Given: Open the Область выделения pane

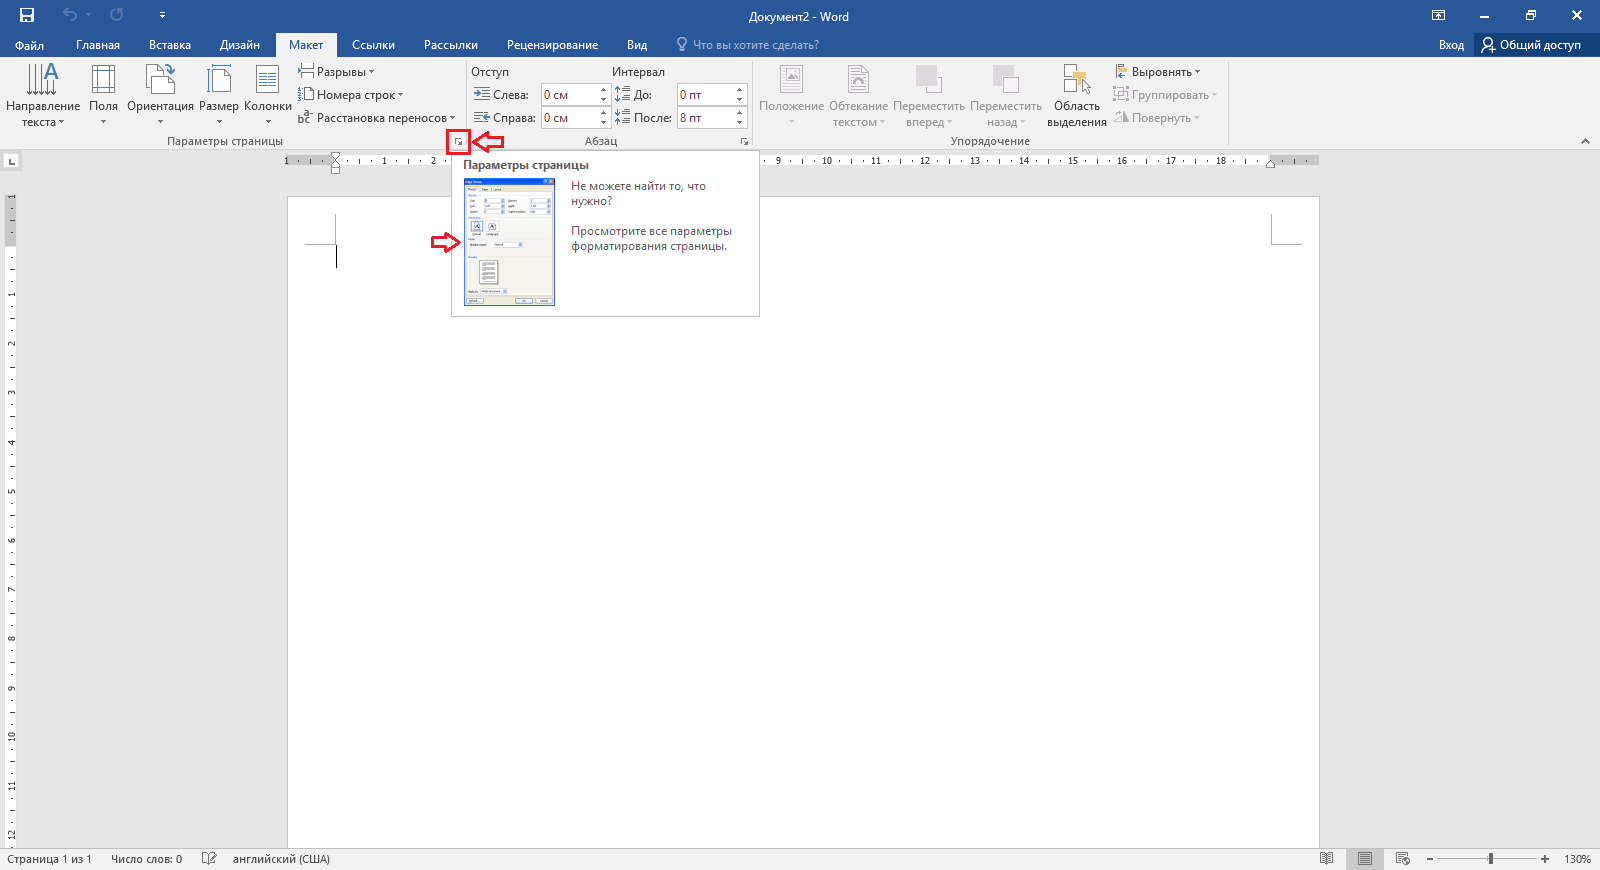Looking at the screenshot, I should coord(1077,95).
